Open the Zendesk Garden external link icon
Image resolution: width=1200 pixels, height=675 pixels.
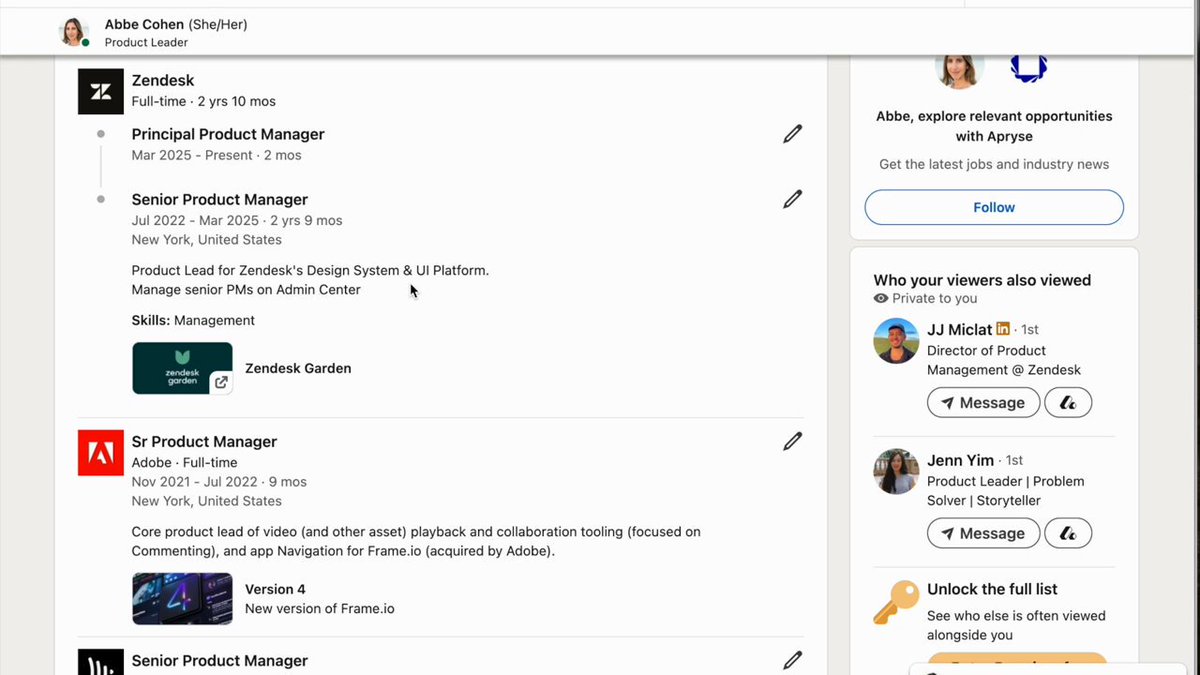tap(221, 382)
